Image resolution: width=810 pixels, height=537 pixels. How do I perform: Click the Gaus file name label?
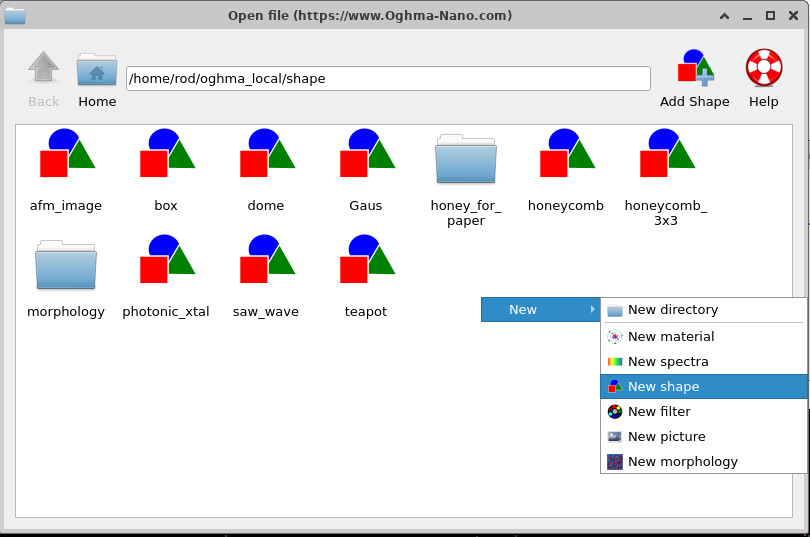click(x=366, y=206)
